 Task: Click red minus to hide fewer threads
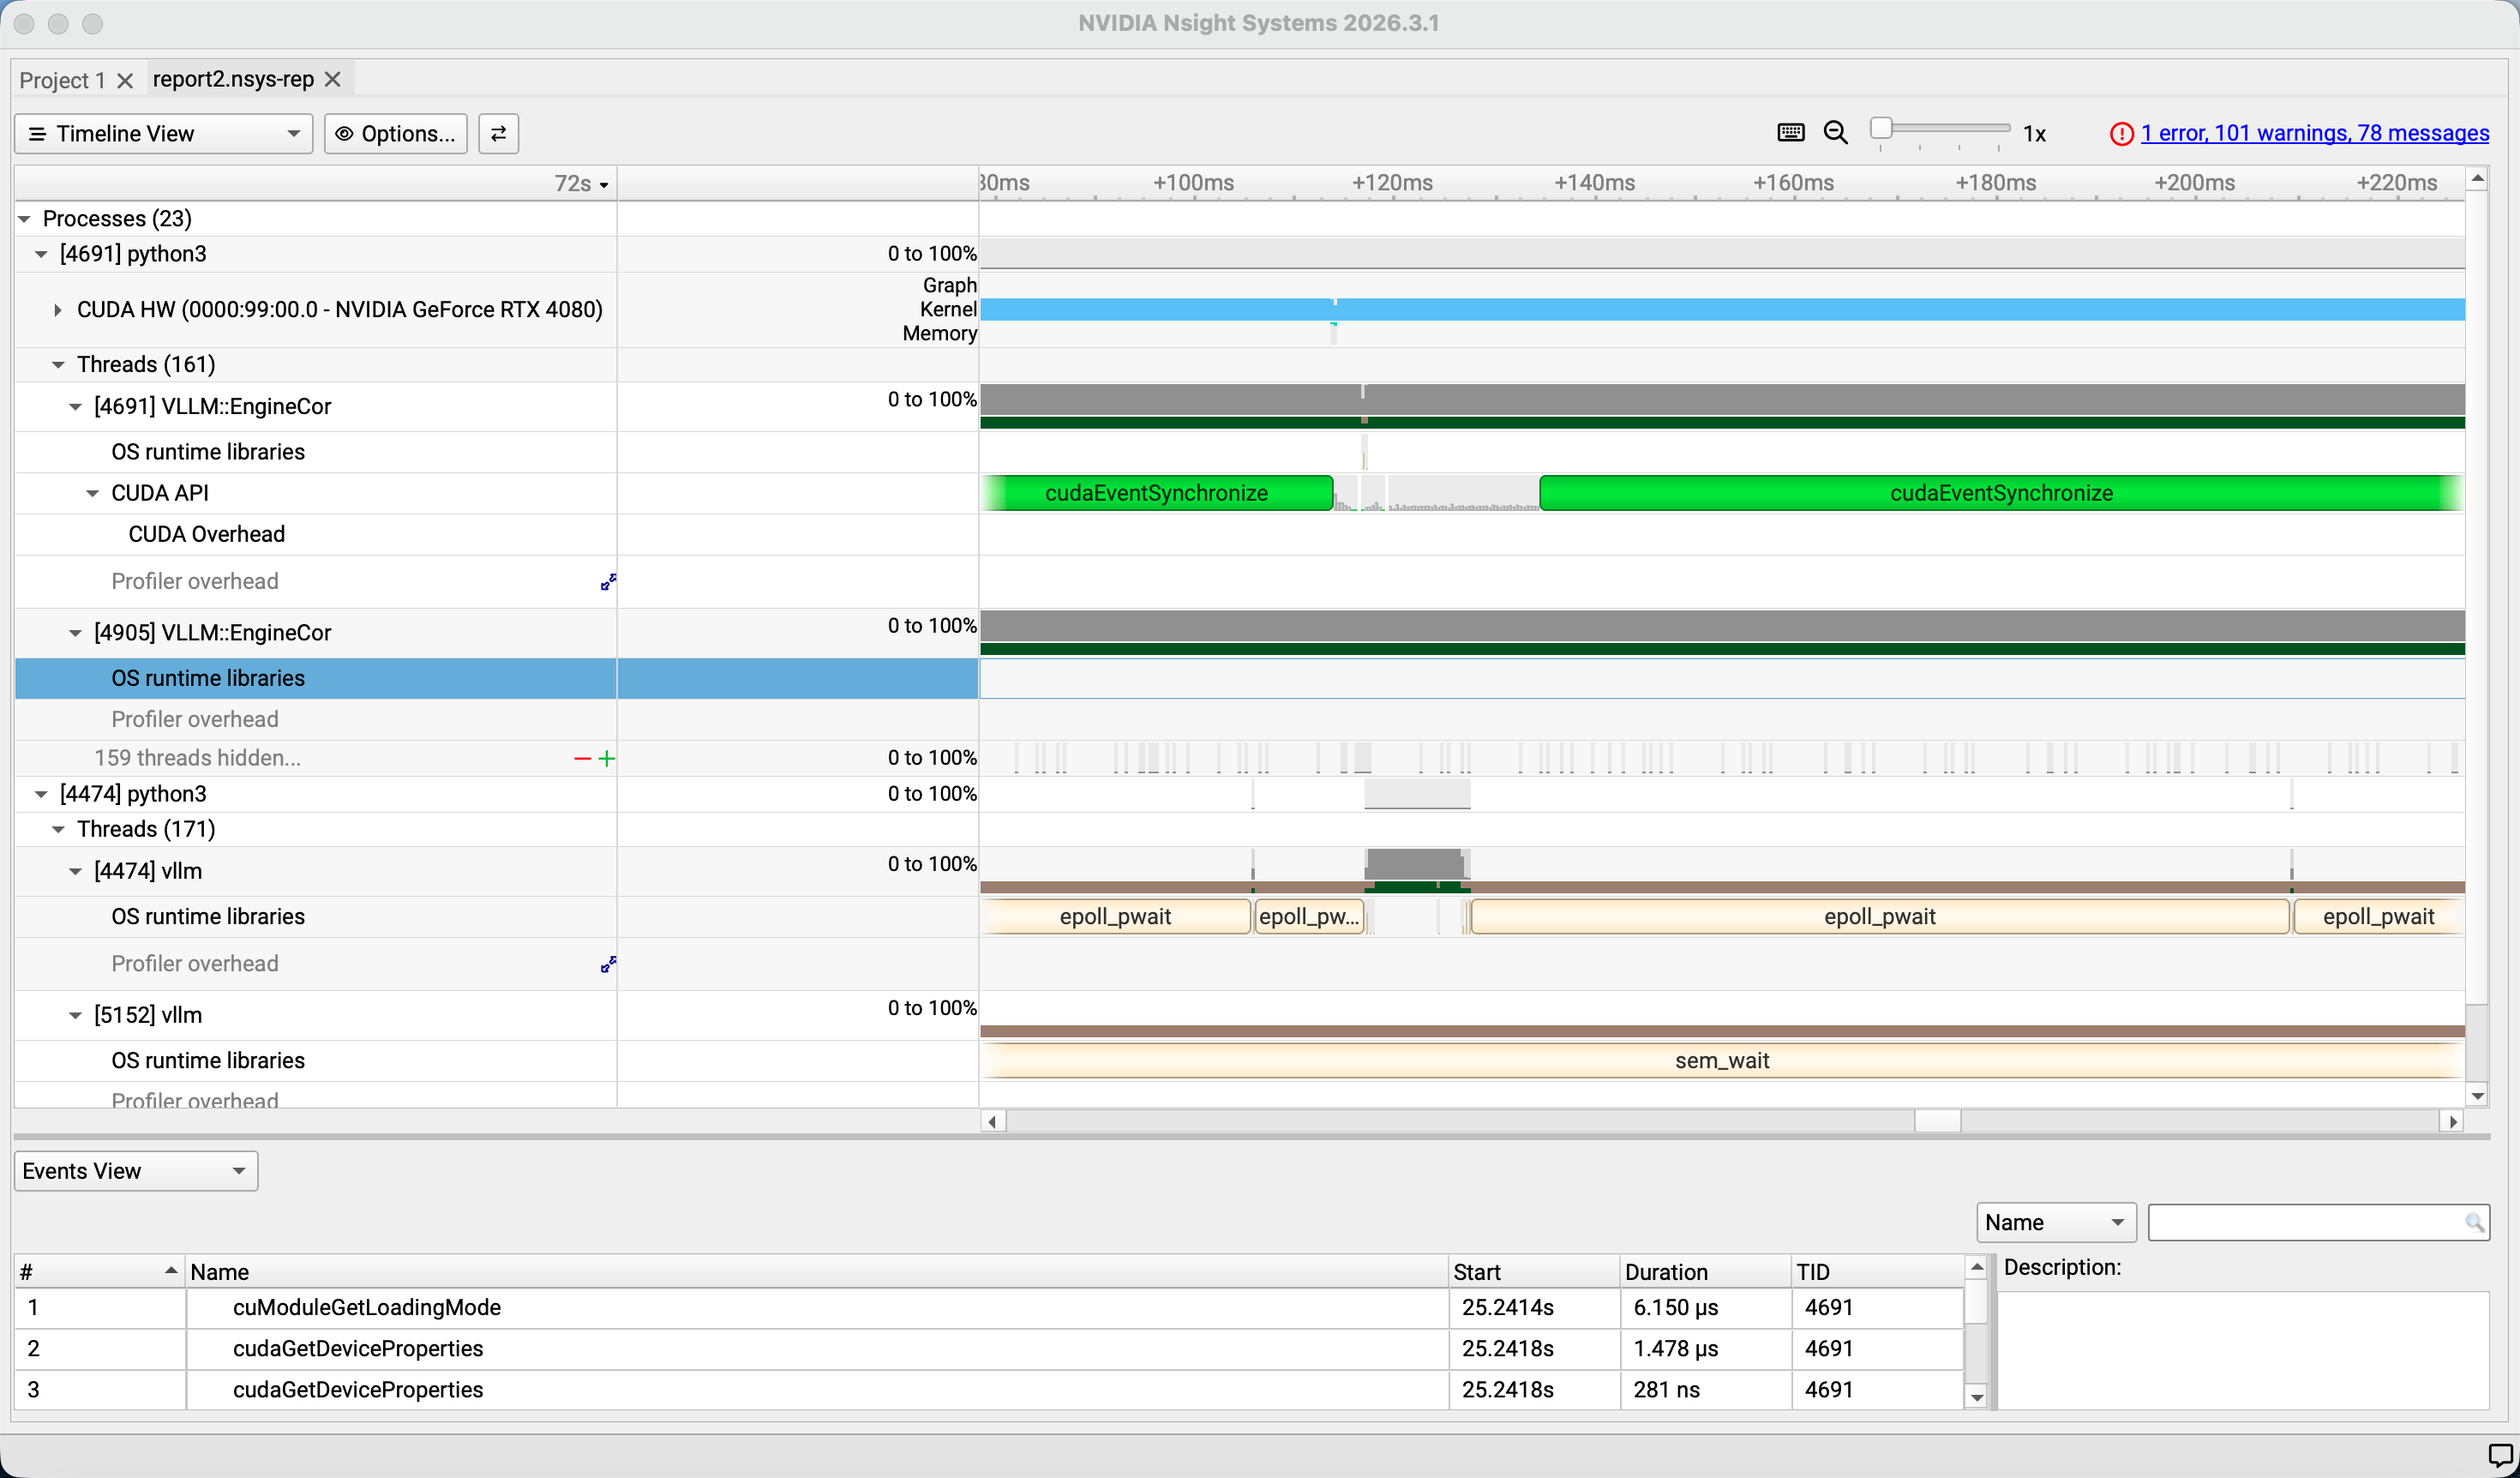(582, 759)
